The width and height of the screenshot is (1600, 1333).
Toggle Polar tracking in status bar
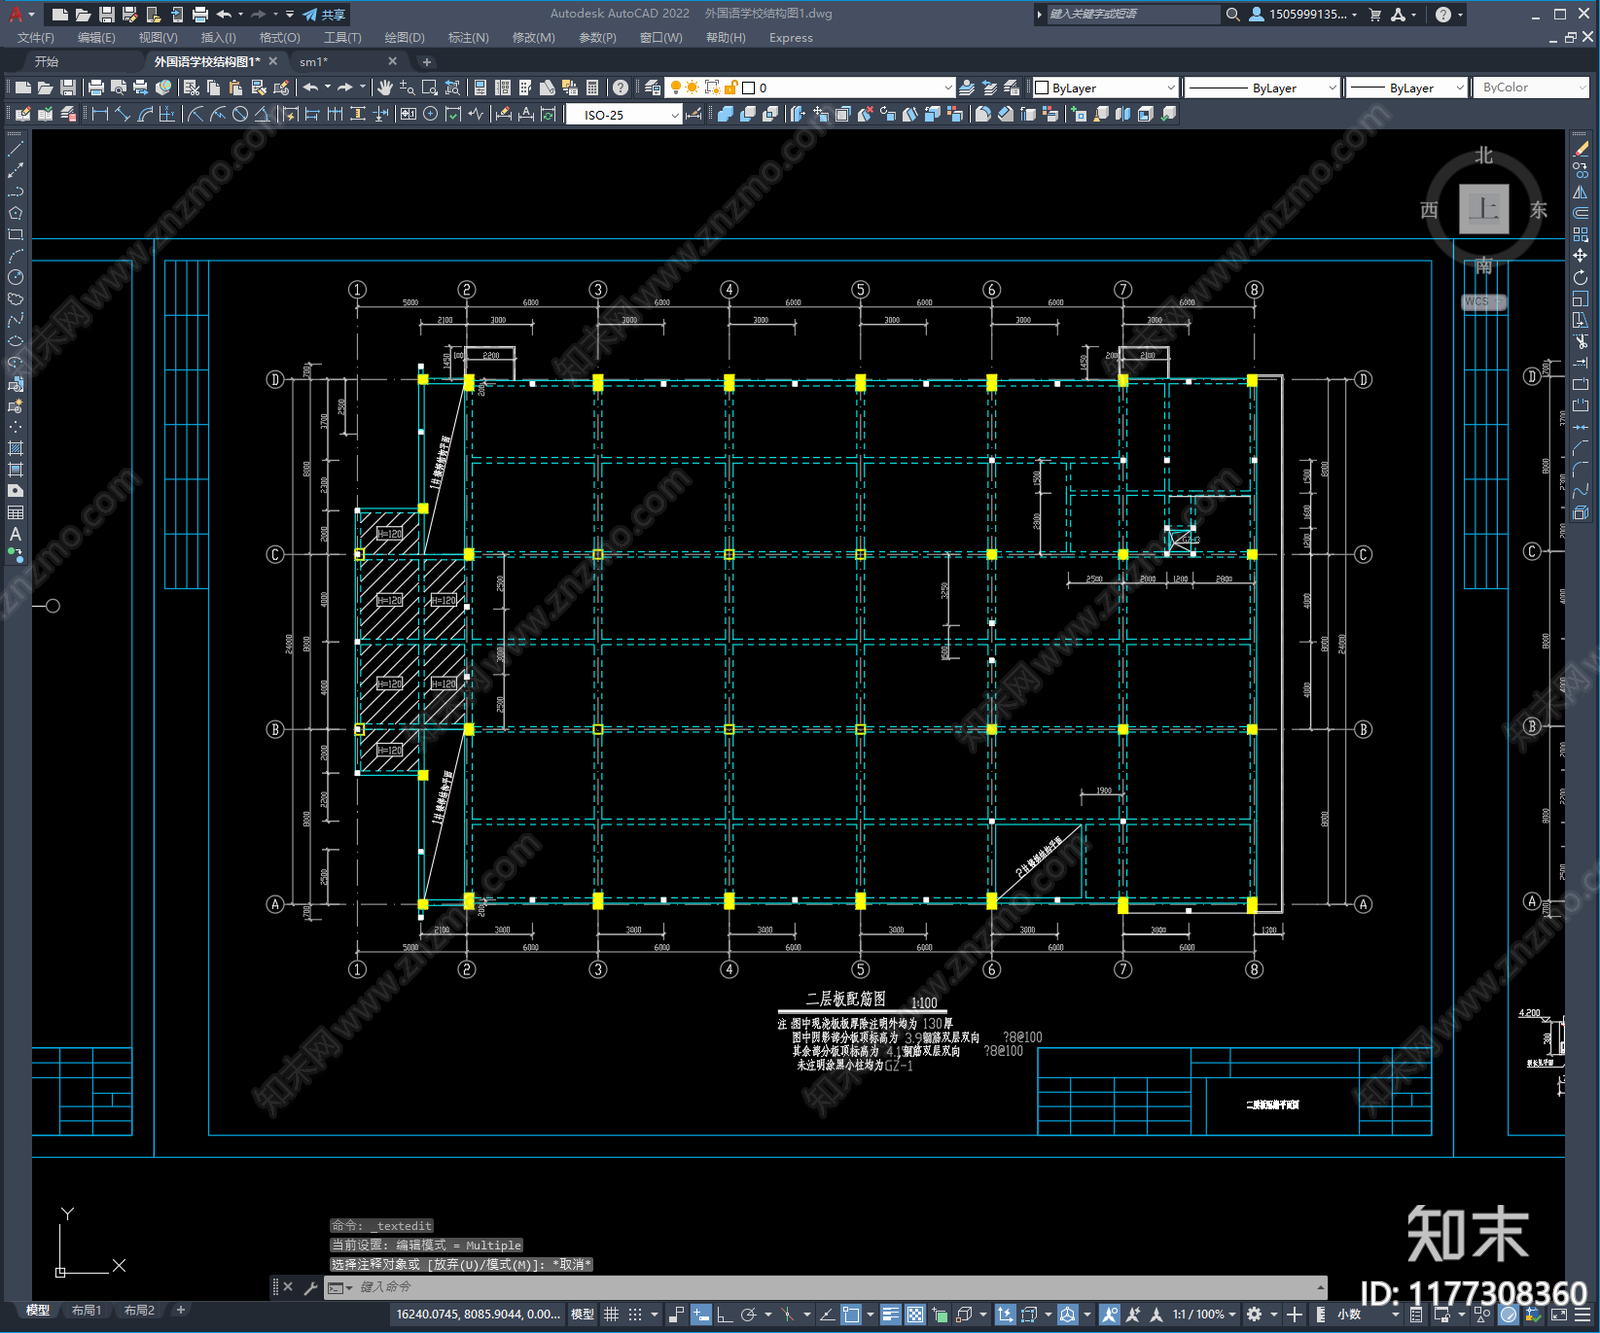(x=748, y=1314)
